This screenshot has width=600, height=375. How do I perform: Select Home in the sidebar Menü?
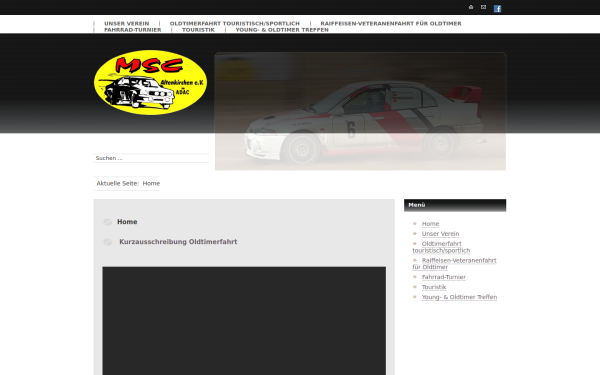(x=430, y=223)
